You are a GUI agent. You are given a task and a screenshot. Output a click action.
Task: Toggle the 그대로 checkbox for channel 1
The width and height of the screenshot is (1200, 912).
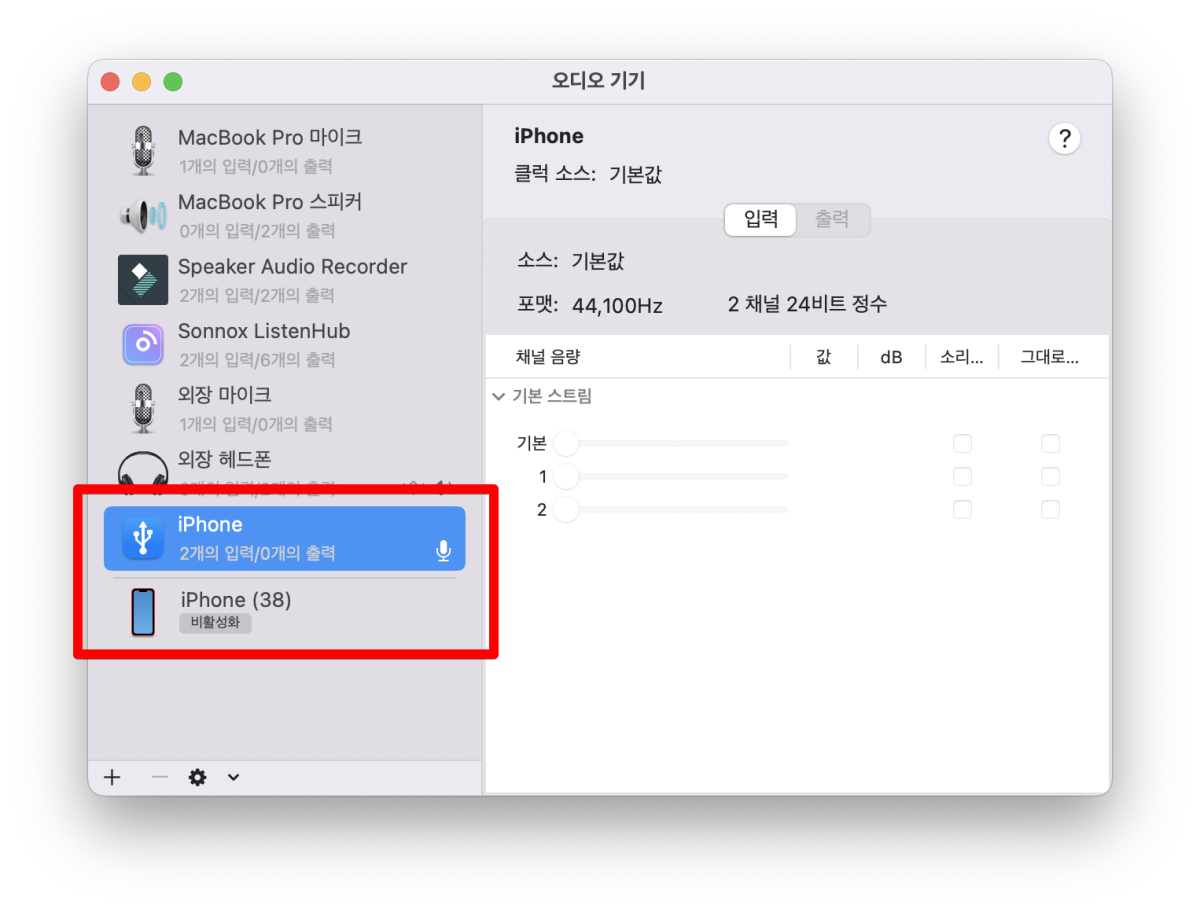(x=1050, y=476)
